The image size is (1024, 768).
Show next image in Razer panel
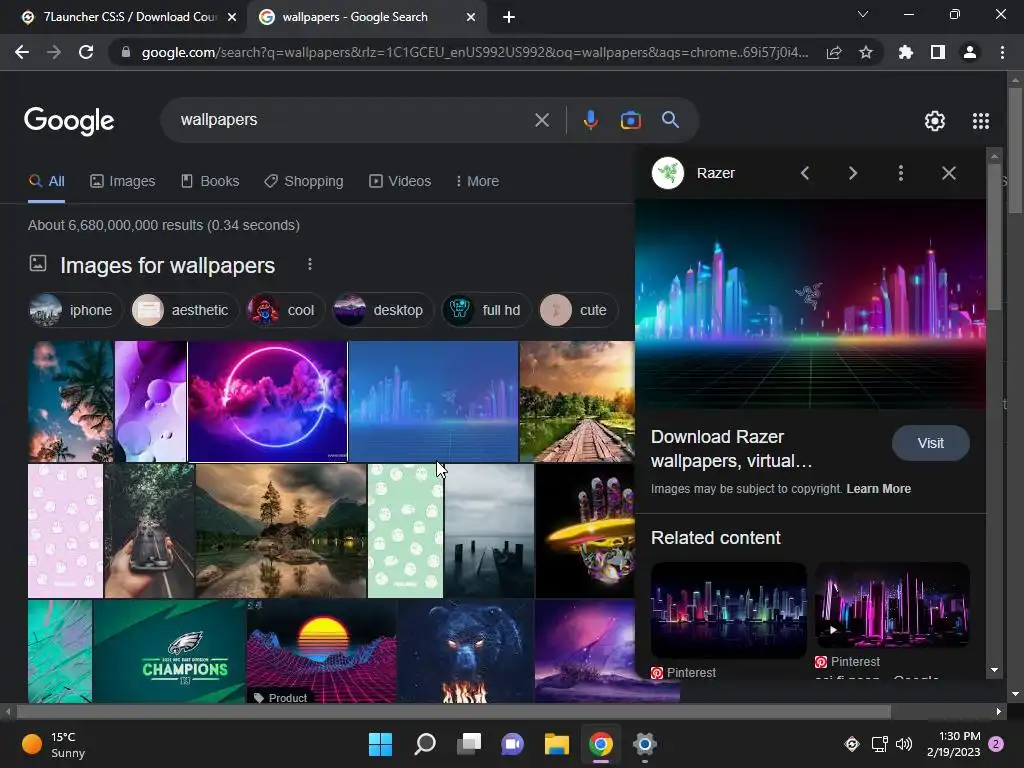[x=852, y=173]
